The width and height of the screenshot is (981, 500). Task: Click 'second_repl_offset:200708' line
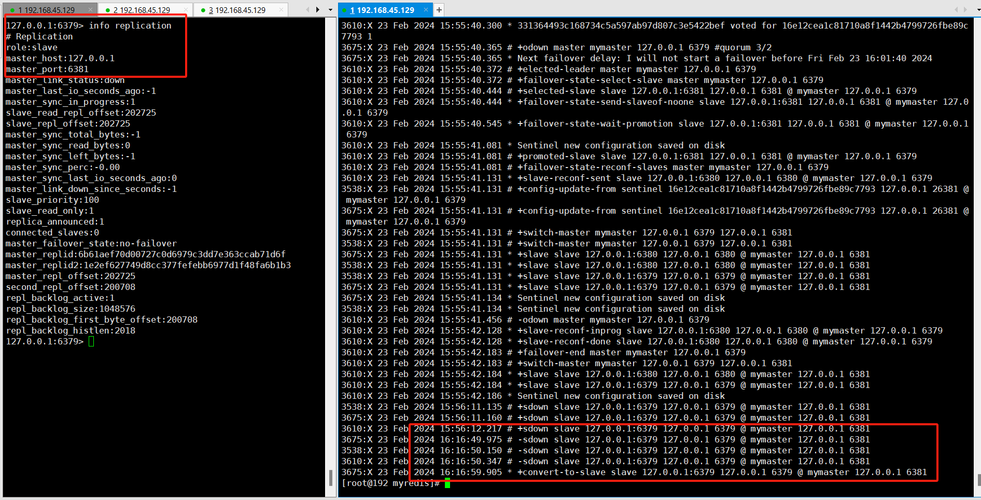tap(71, 287)
